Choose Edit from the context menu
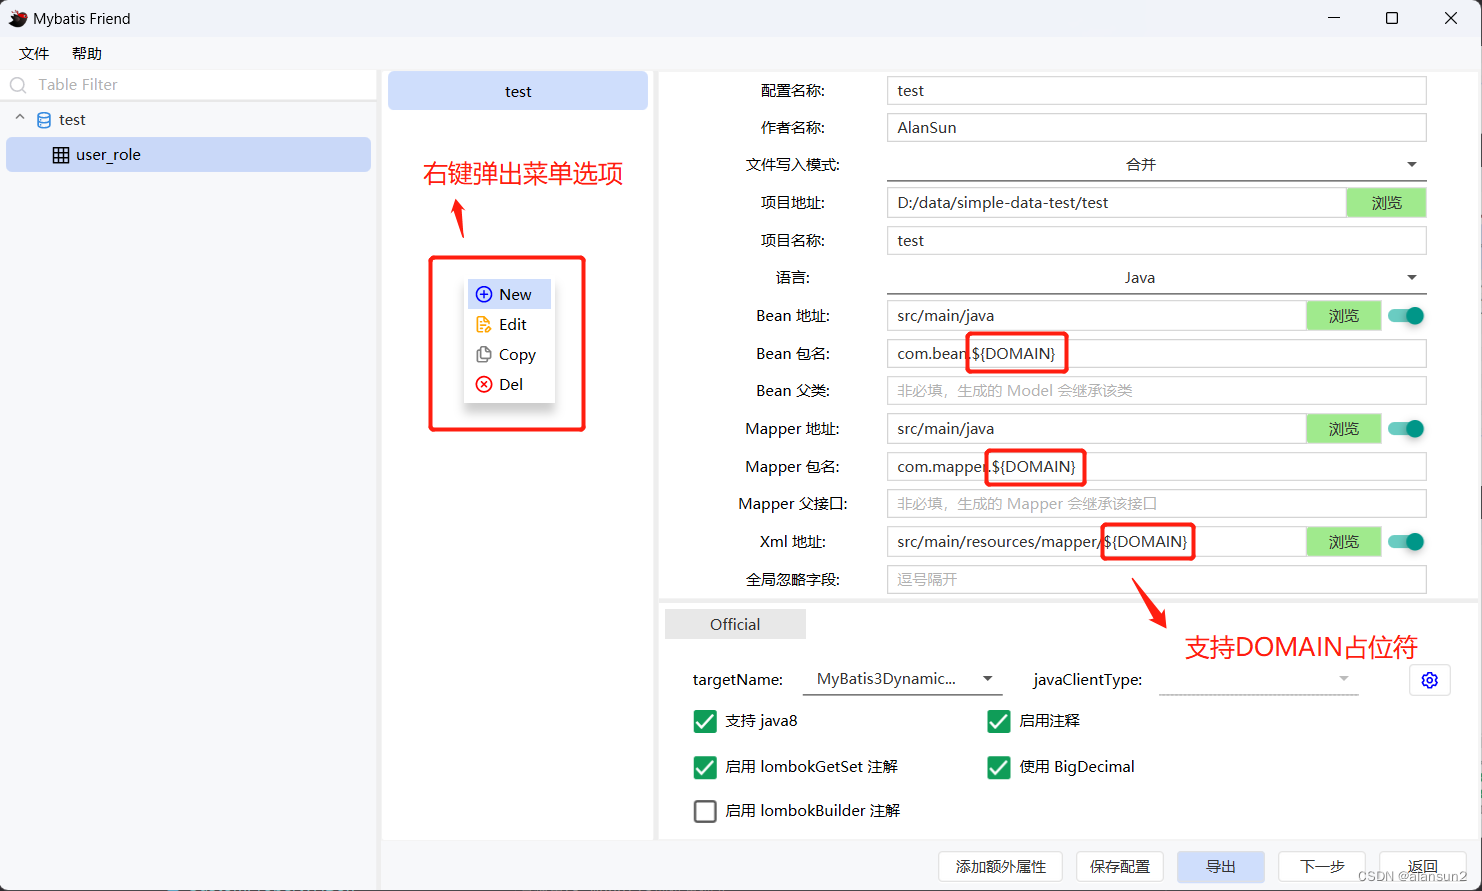1482x891 pixels. click(x=509, y=324)
